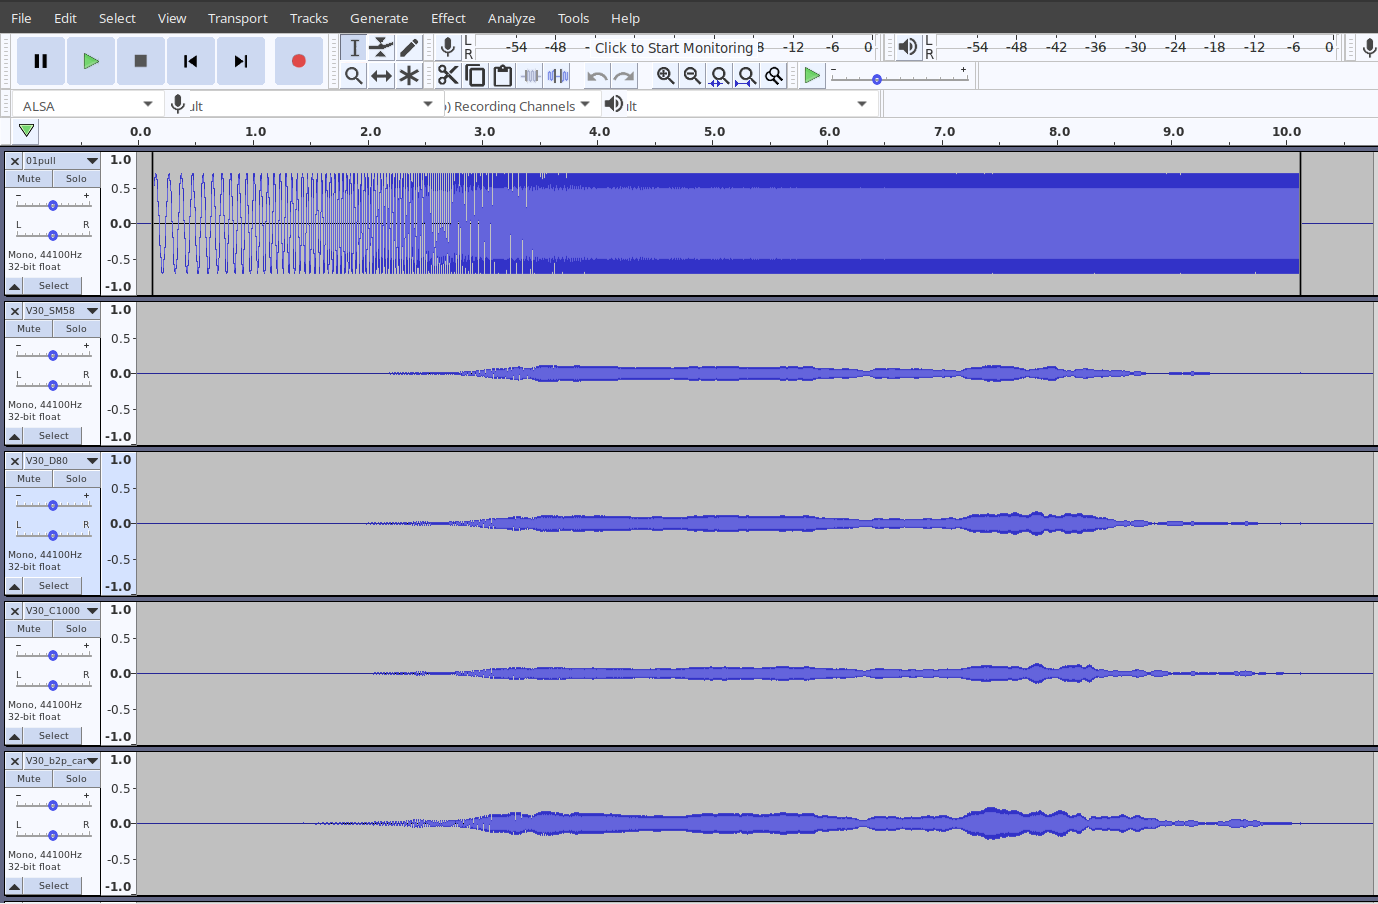Mute the 01pull track
This screenshot has height=904, width=1378.
[29, 179]
